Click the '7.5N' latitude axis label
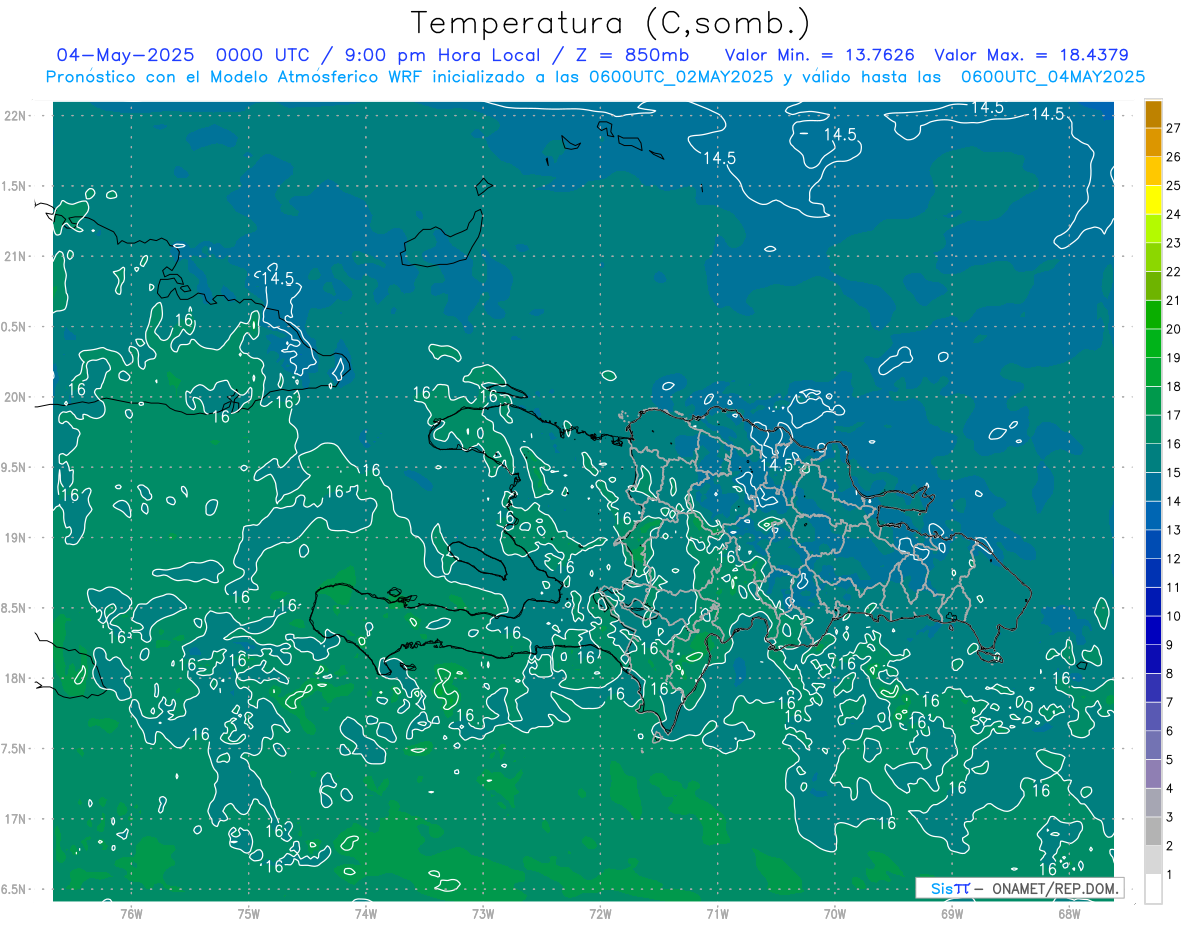Screen dimensions: 1200x927 point(15,749)
